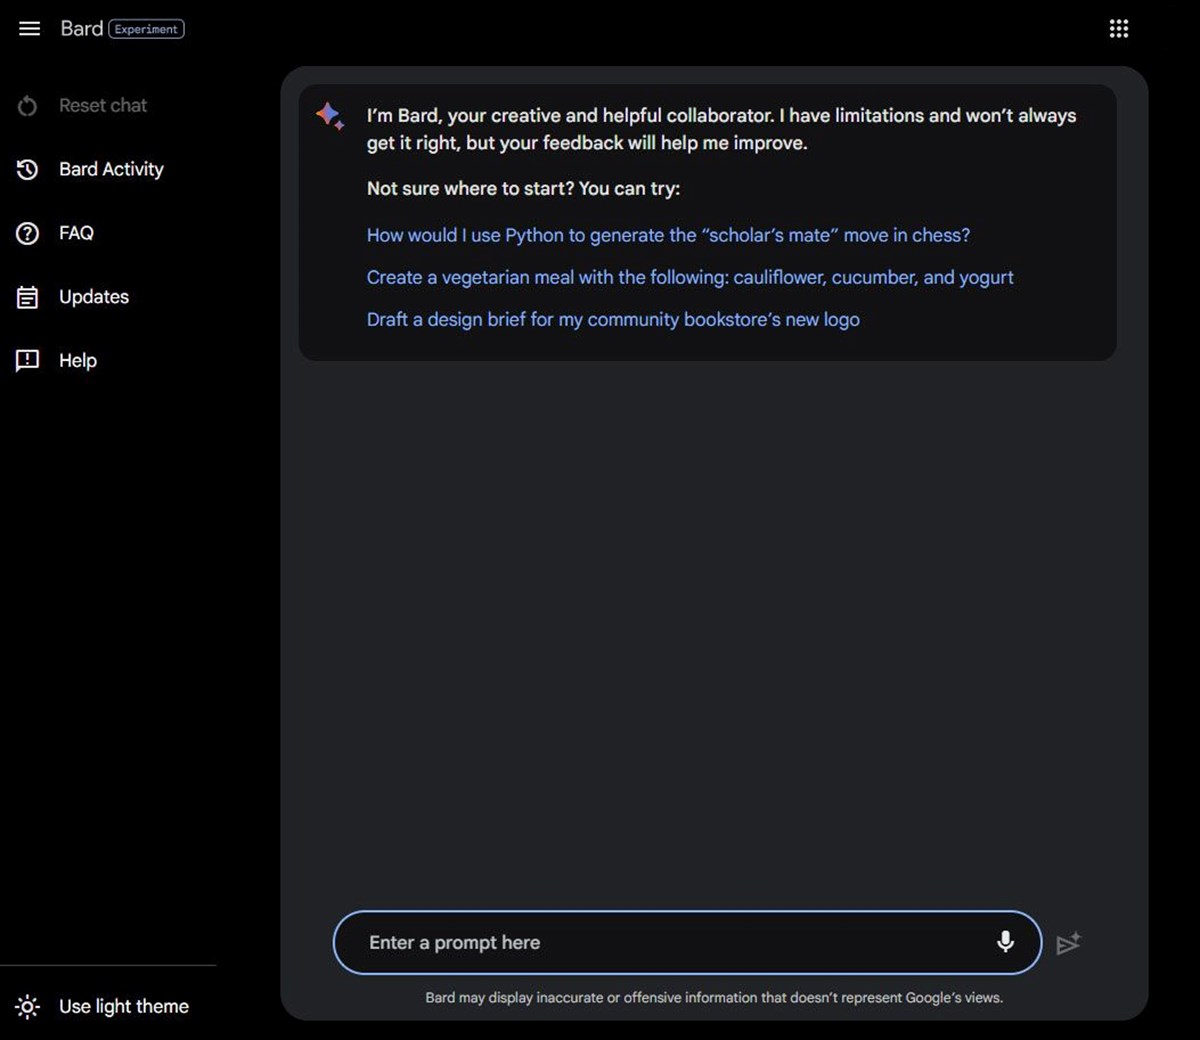The height and width of the screenshot is (1040, 1200).
Task: Open the Google apps grid
Action: [x=1118, y=29]
